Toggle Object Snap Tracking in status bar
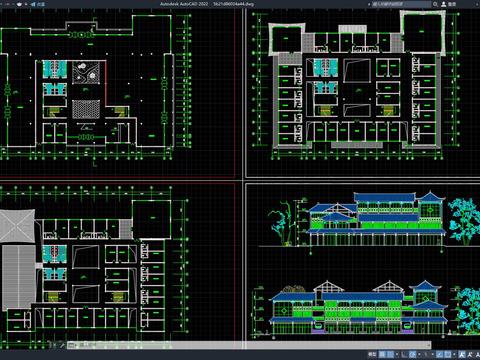The image size is (480, 360). (x=439, y=354)
